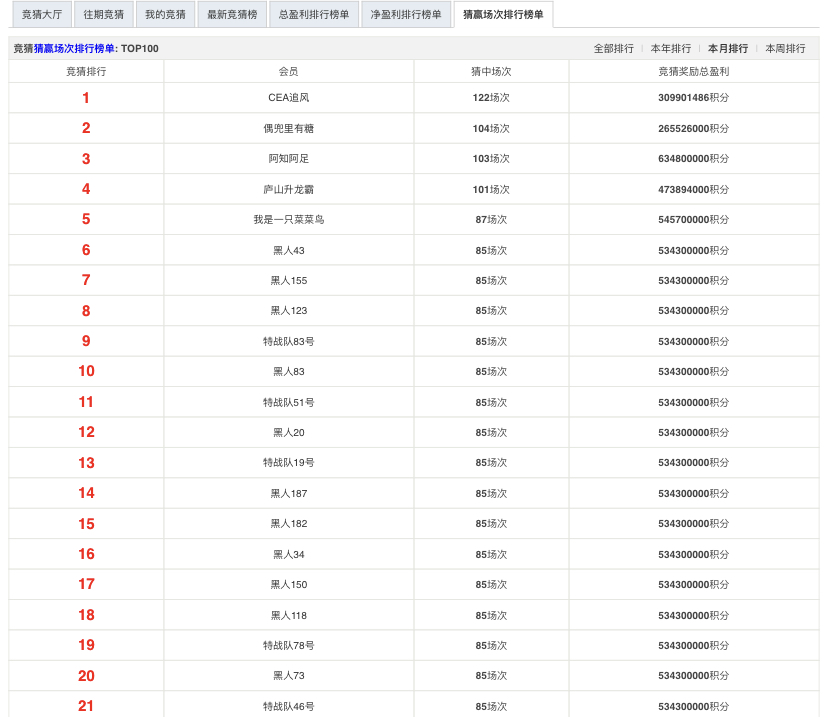
Task: Switch to 往期竞猜 tab
Action: tap(104, 15)
